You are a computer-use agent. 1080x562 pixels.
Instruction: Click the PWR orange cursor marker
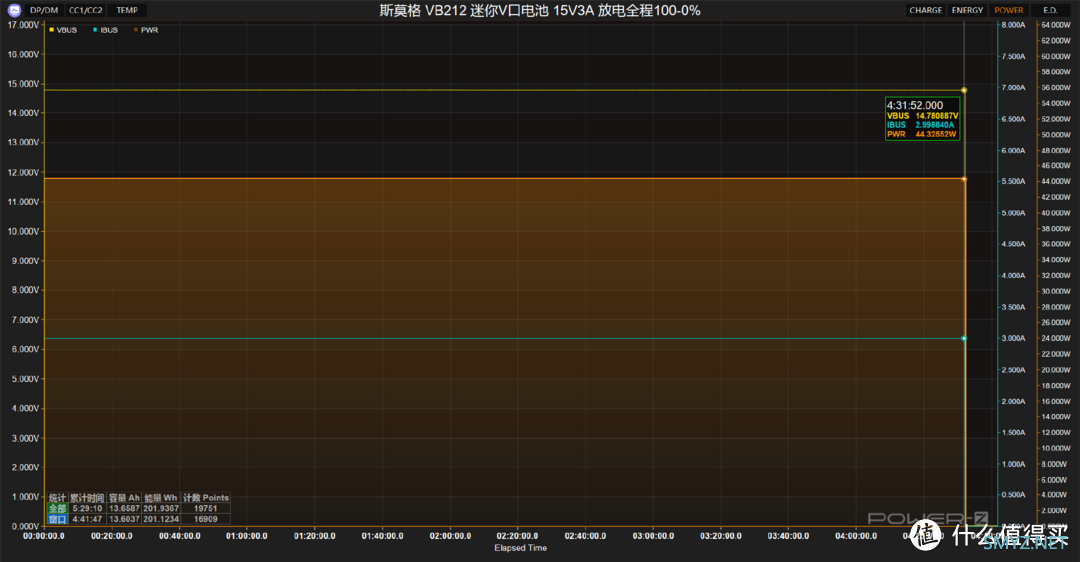(964, 179)
